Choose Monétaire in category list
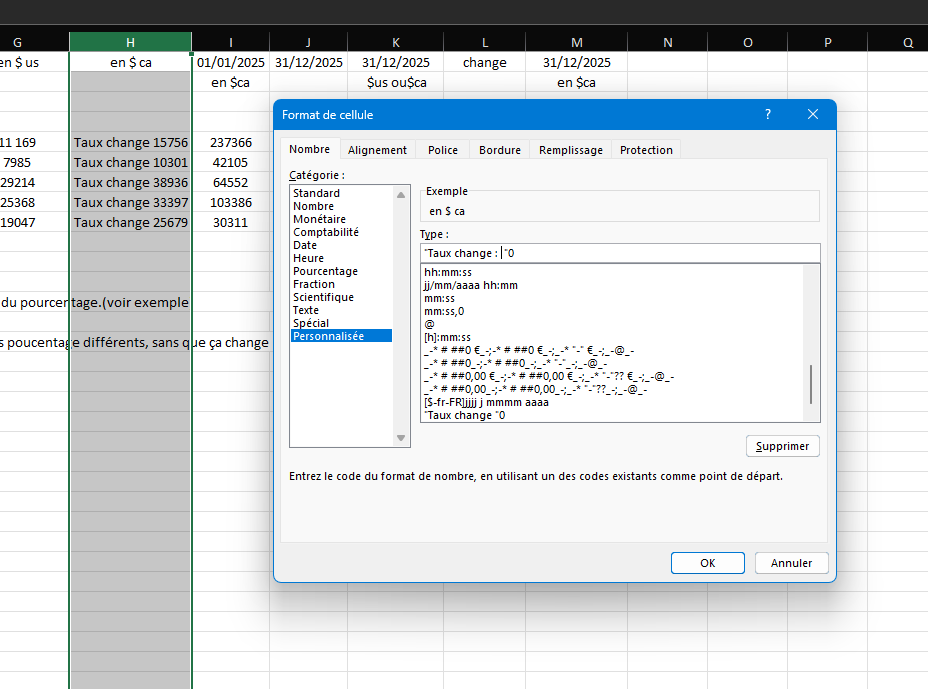 (x=319, y=219)
